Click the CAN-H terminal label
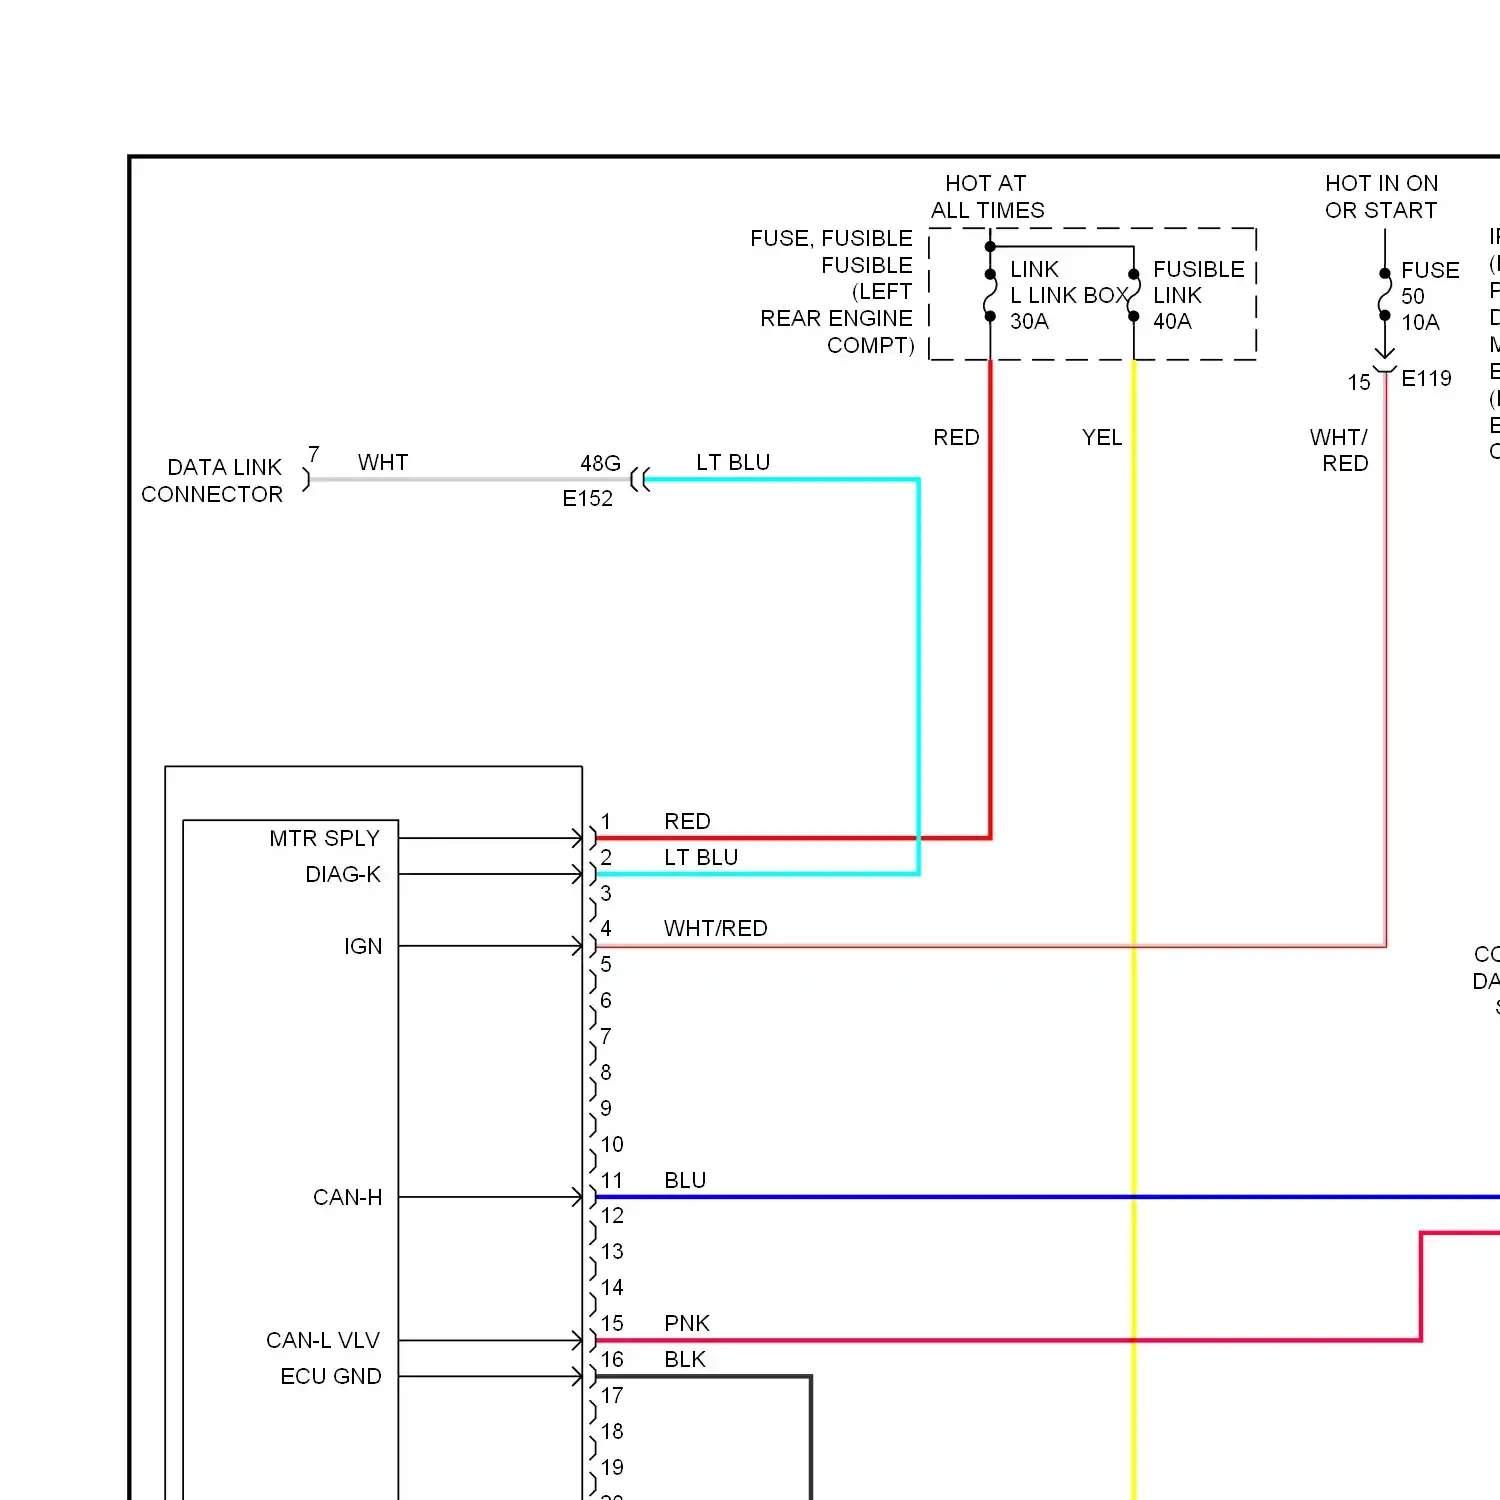The height and width of the screenshot is (1500, 1500). coord(347,1197)
